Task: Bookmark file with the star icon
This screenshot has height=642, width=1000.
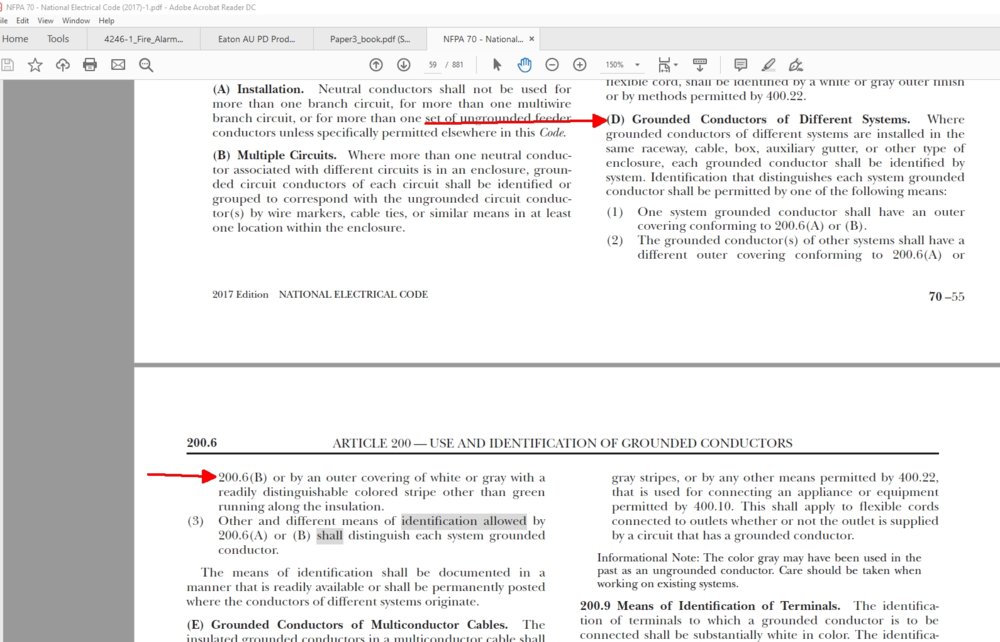Action: (35, 64)
